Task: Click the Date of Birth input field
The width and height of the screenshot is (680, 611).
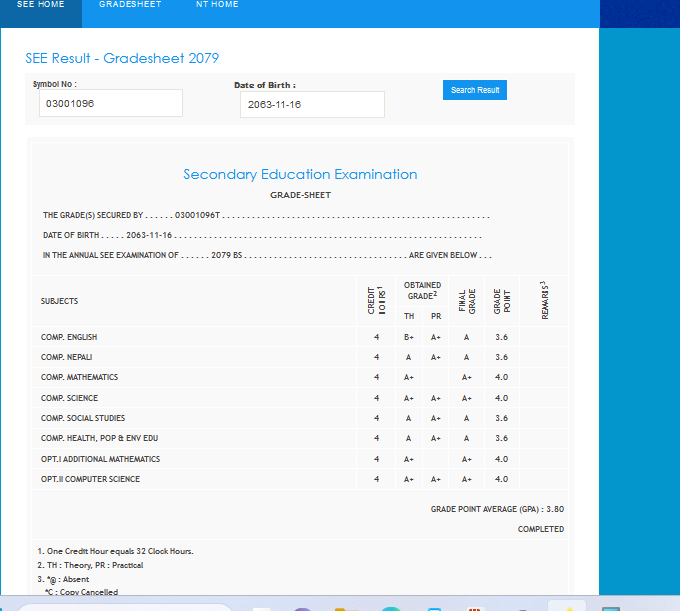Action: [x=312, y=105]
